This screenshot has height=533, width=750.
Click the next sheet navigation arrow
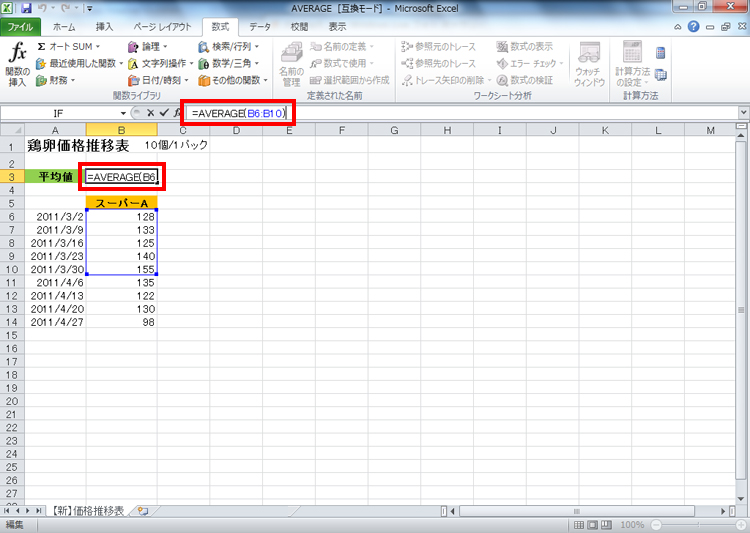point(27,511)
